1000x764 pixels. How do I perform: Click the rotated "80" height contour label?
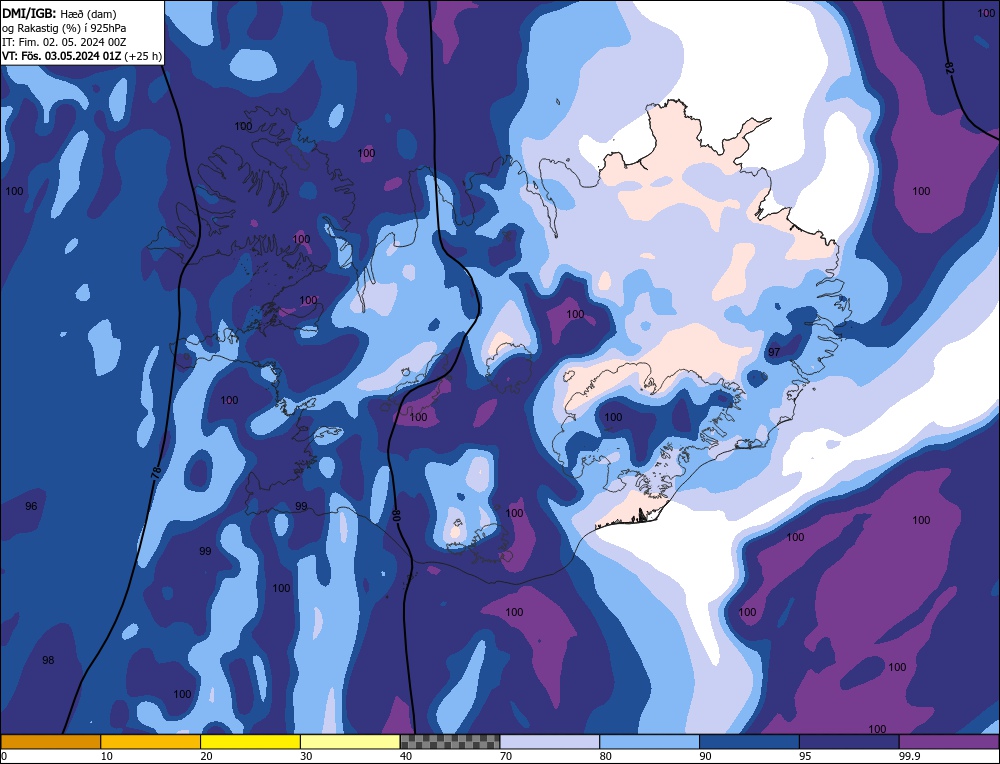tap(395, 515)
